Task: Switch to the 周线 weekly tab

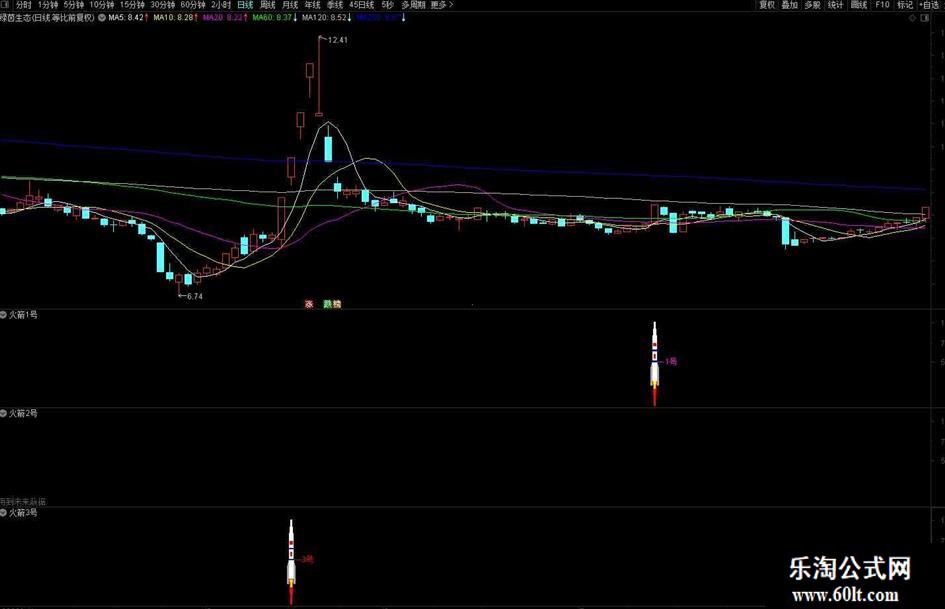Action: click(x=268, y=5)
